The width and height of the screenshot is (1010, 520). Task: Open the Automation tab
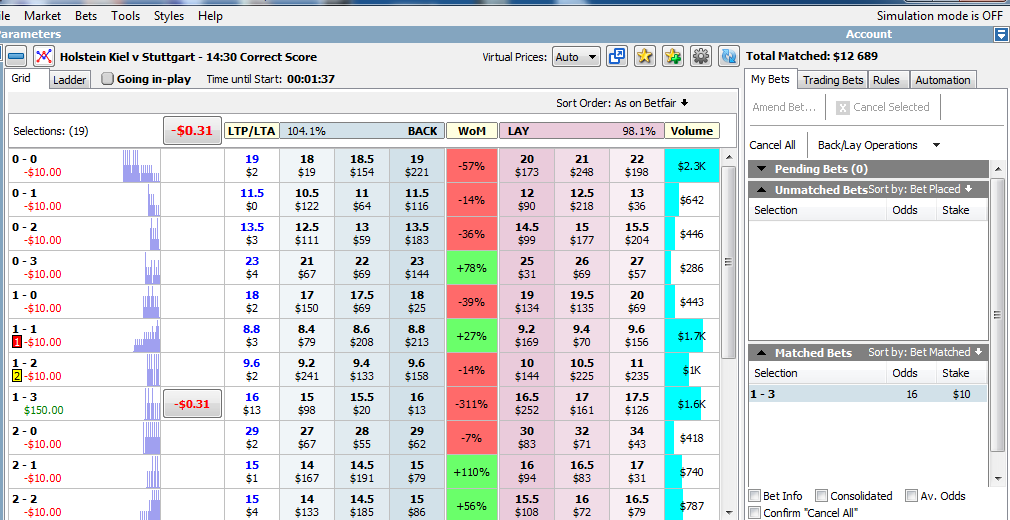pyautogui.click(x=942, y=80)
